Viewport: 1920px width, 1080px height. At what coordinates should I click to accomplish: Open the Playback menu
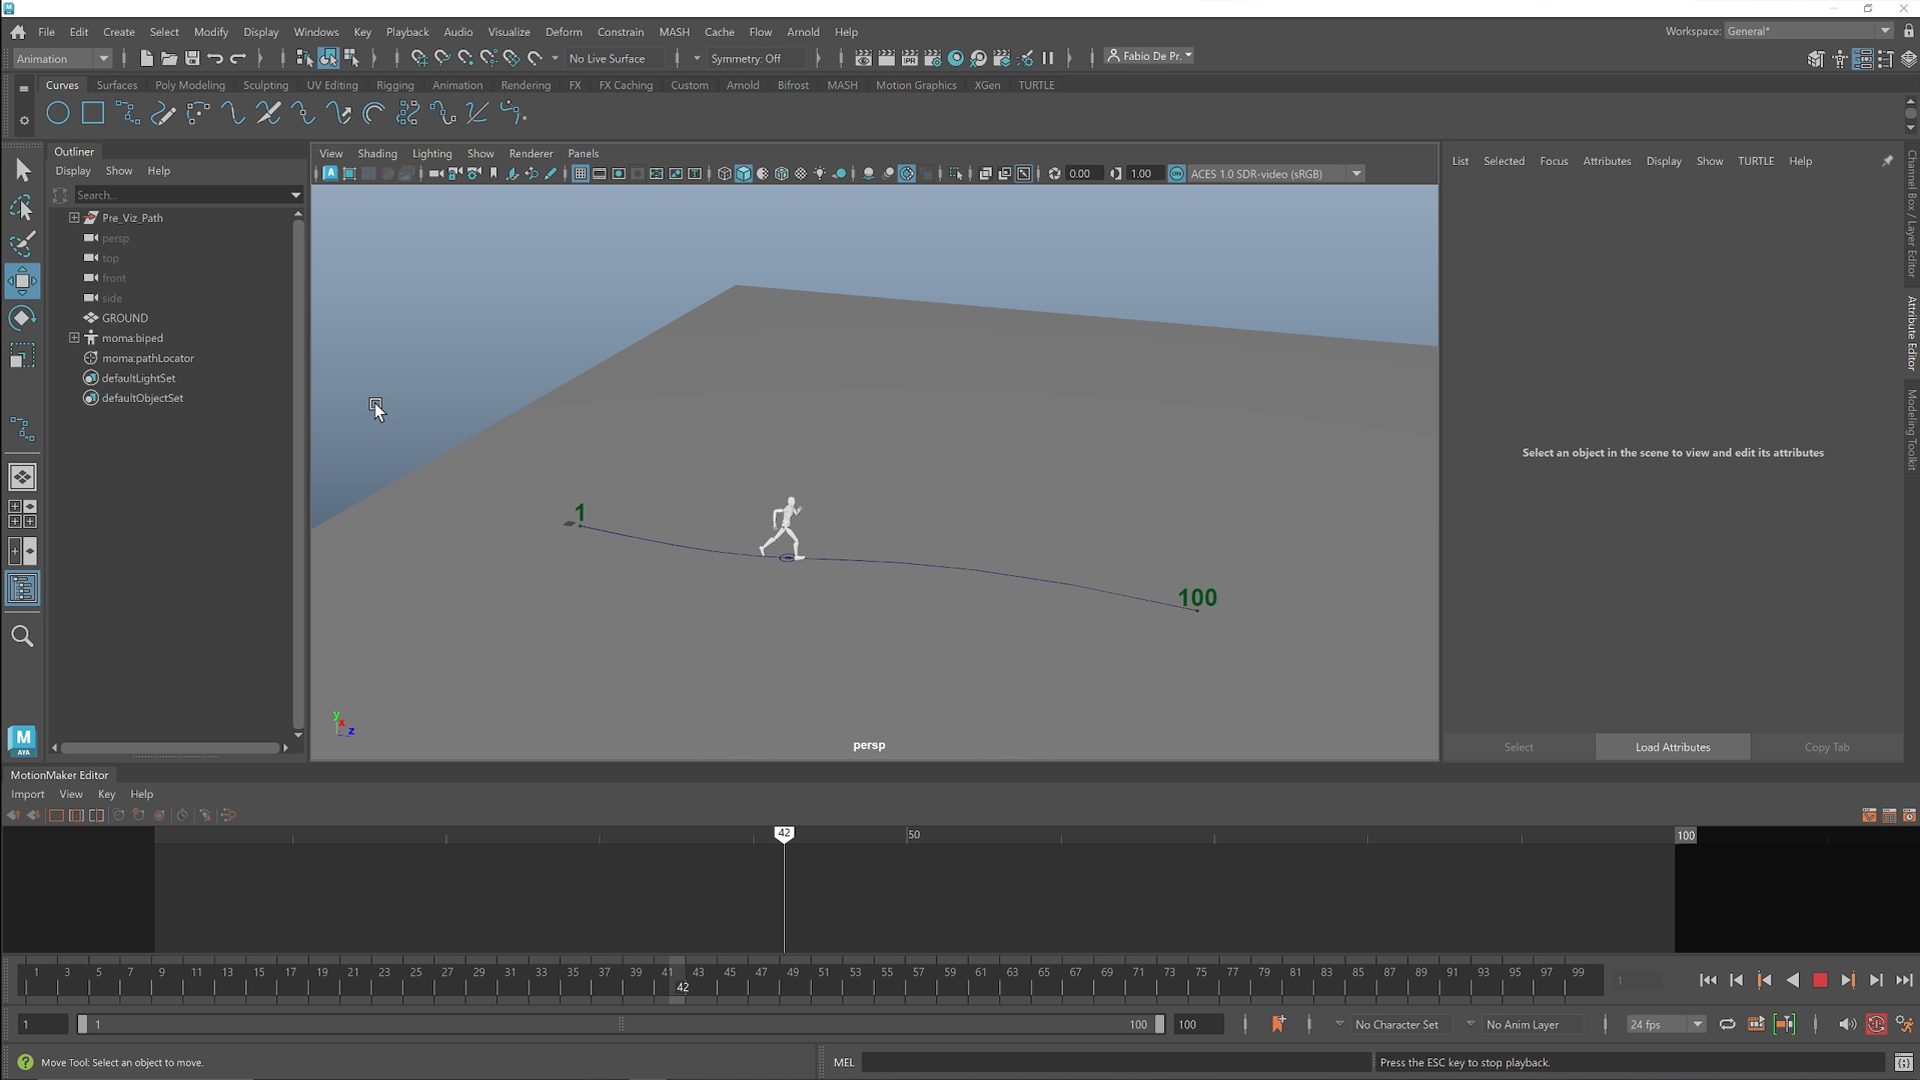[x=407, y=31]
